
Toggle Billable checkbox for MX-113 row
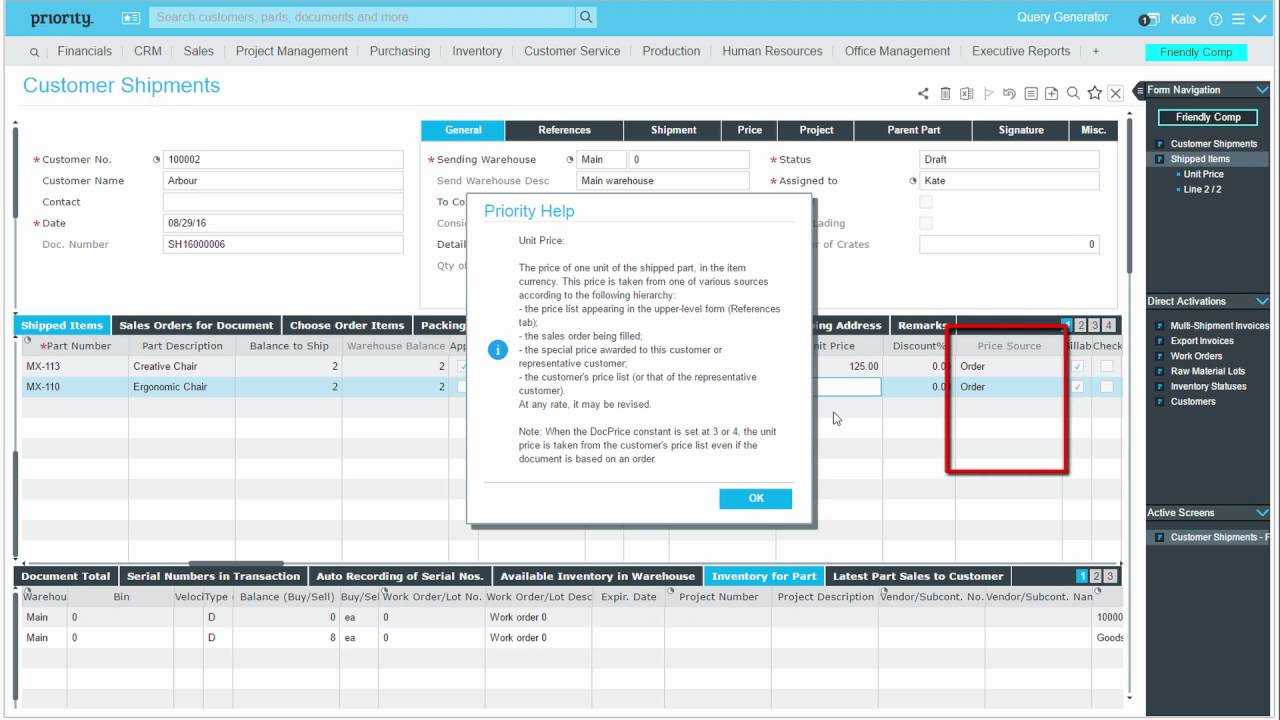[x=1077, y=367]
